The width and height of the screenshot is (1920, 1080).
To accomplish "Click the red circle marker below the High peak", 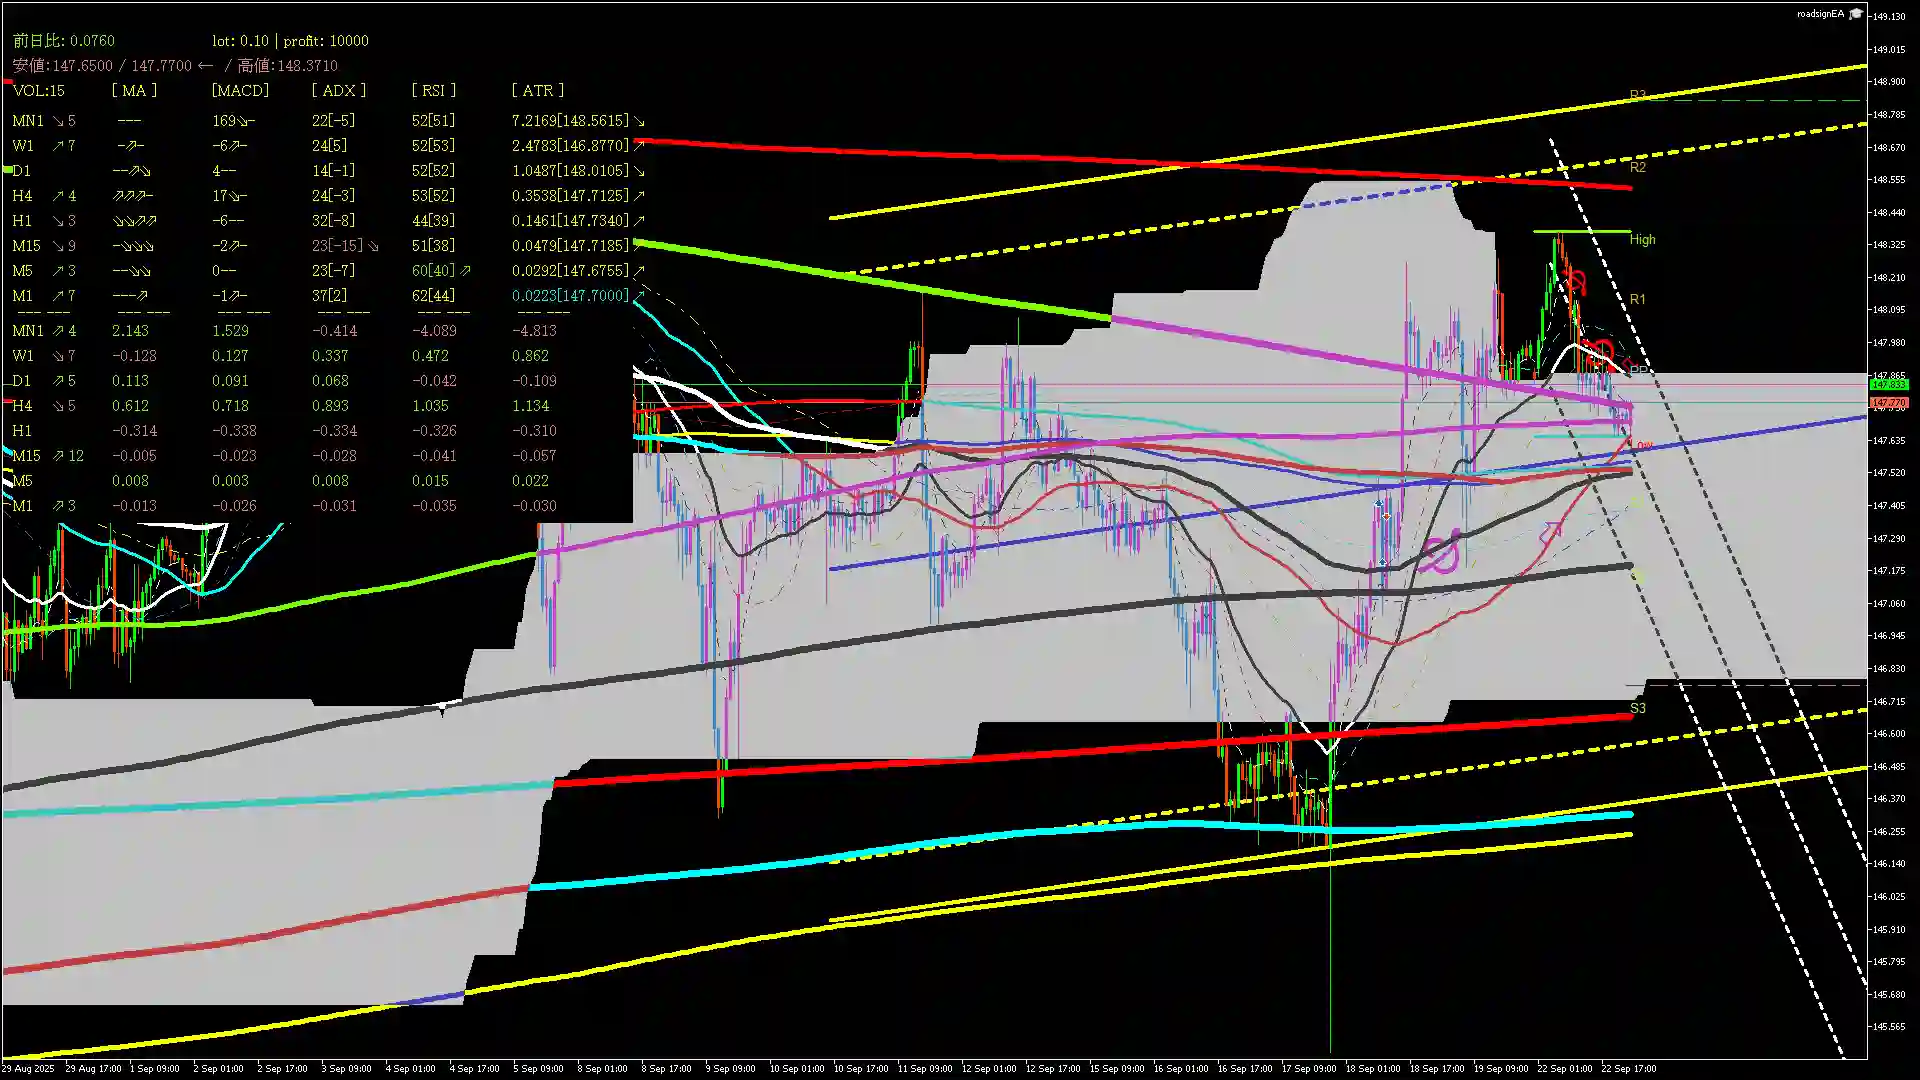I will tap(1577, 282).
